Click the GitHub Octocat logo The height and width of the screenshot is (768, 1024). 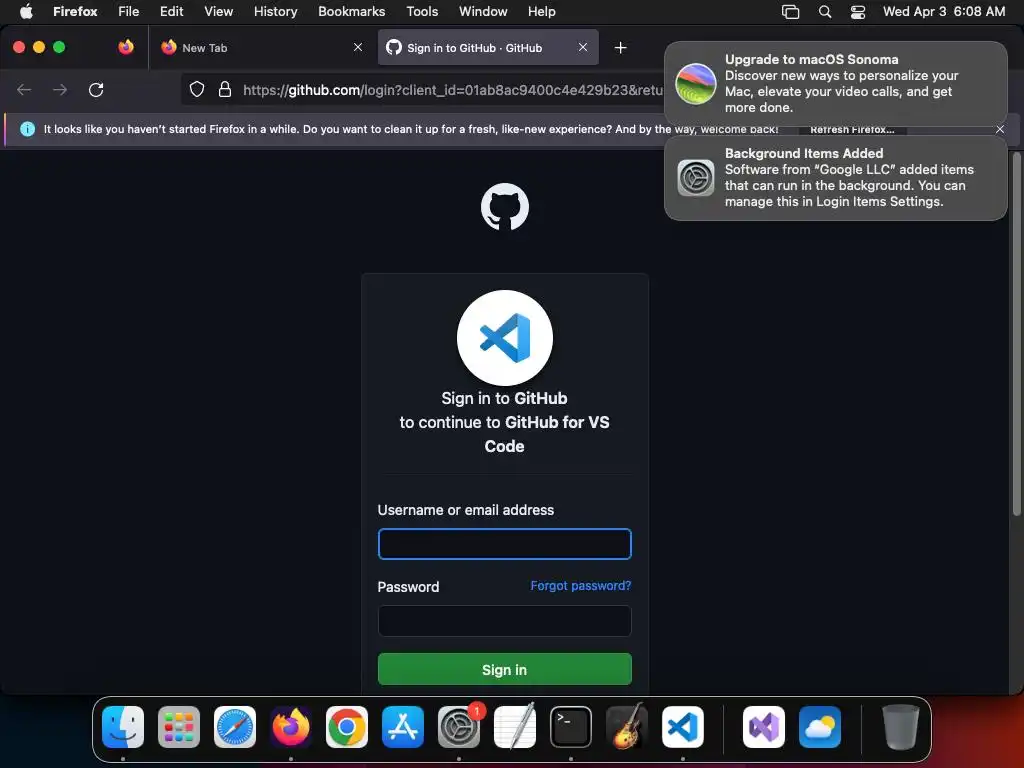pos(505,207)
